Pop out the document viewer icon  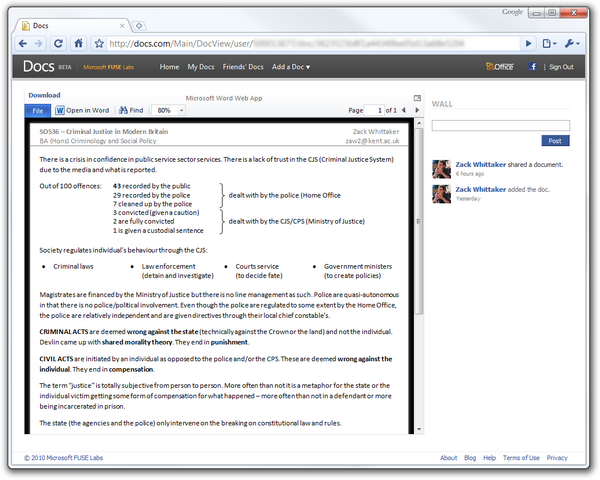point(417,98)
